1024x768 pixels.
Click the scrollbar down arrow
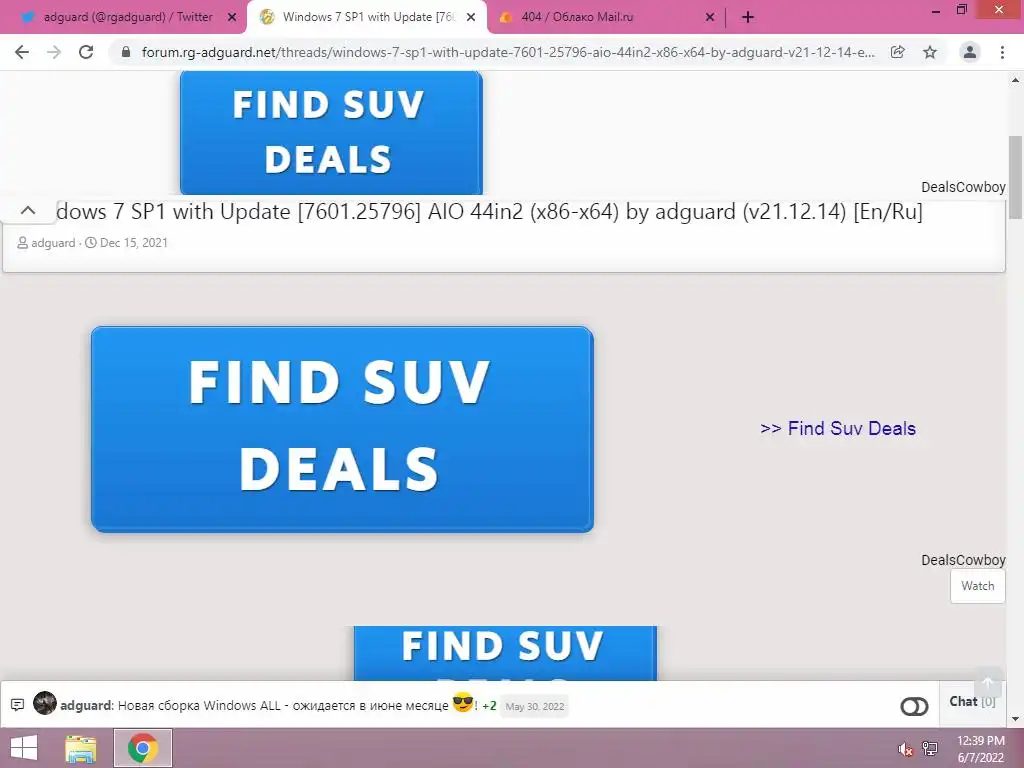(1015, 719)
